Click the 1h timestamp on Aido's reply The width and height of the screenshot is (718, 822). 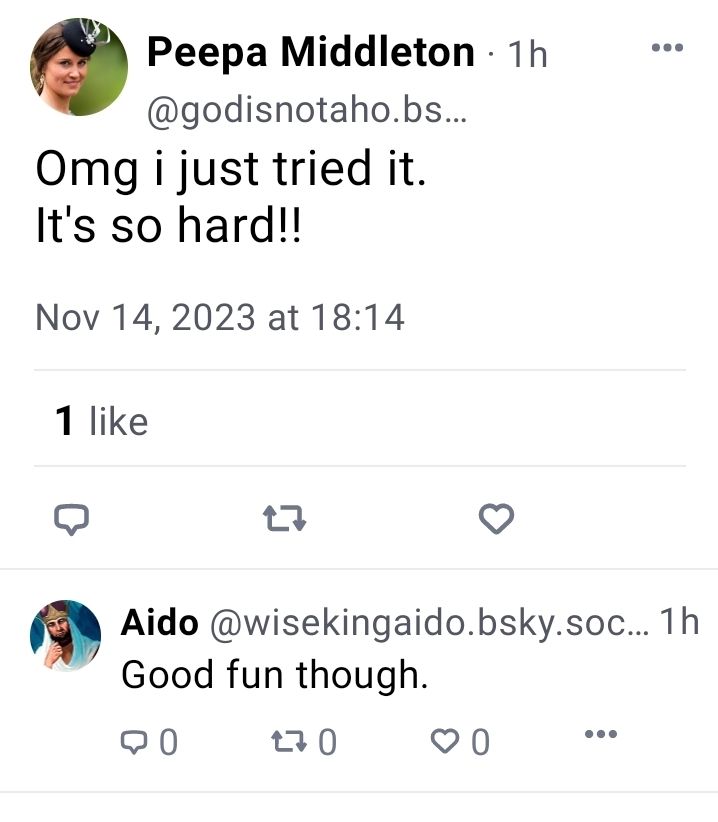pyautogui.click(x=679, y=622)
